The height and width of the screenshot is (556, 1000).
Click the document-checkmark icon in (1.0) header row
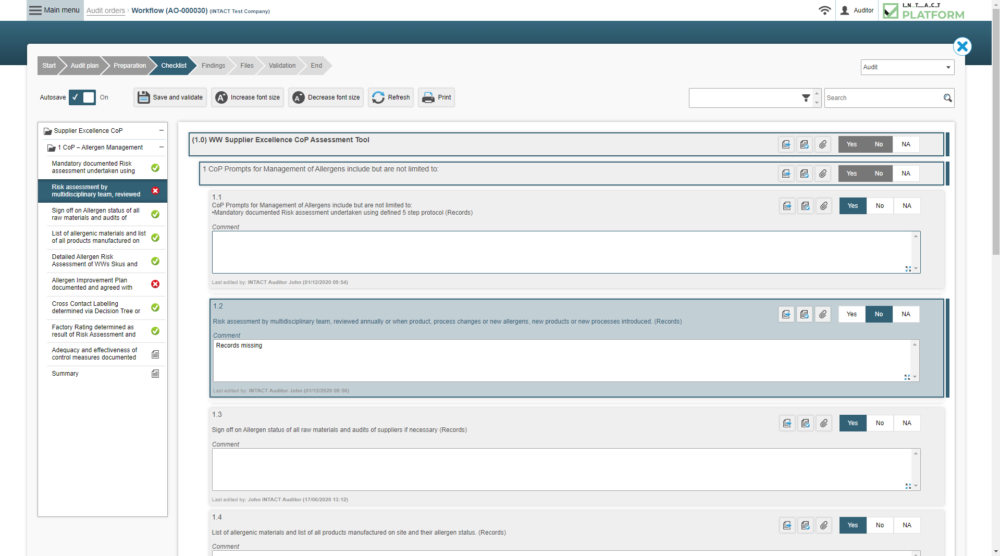pos(804,145)
